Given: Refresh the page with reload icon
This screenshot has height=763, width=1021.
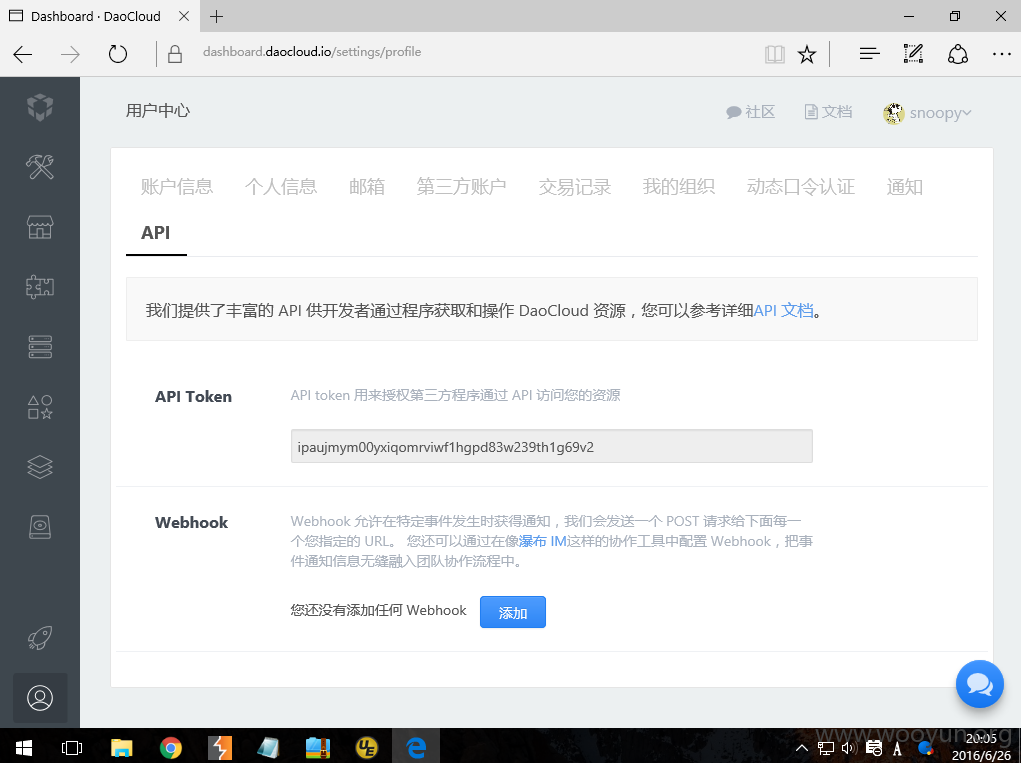Looking at the screenshot, I should coord(118,53).
